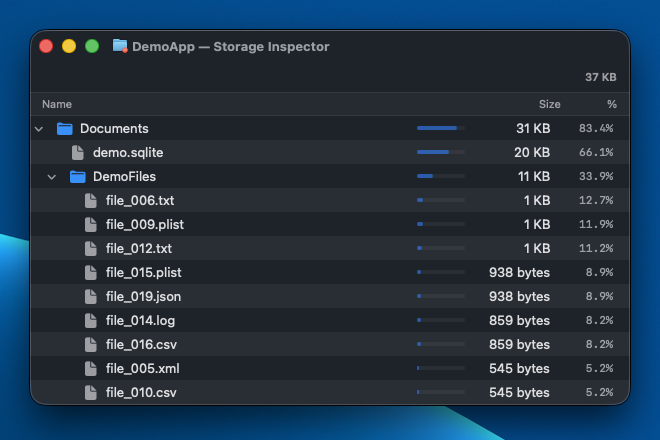
Task: Click 859 bytes size of file_016.csv
Action: (519, 344)
